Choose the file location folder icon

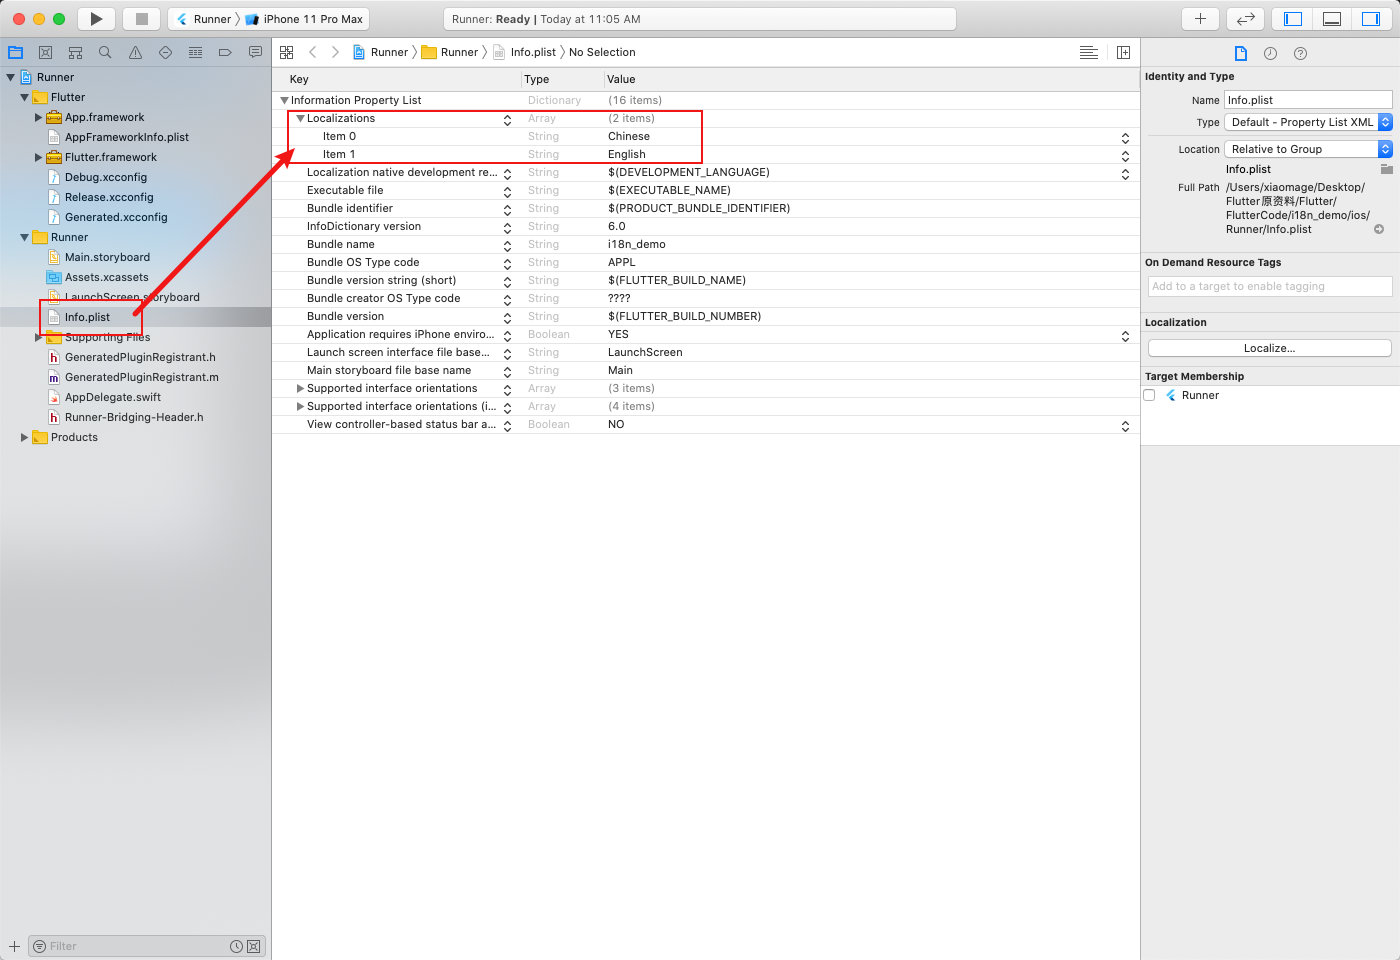(x=1386, y=169)
